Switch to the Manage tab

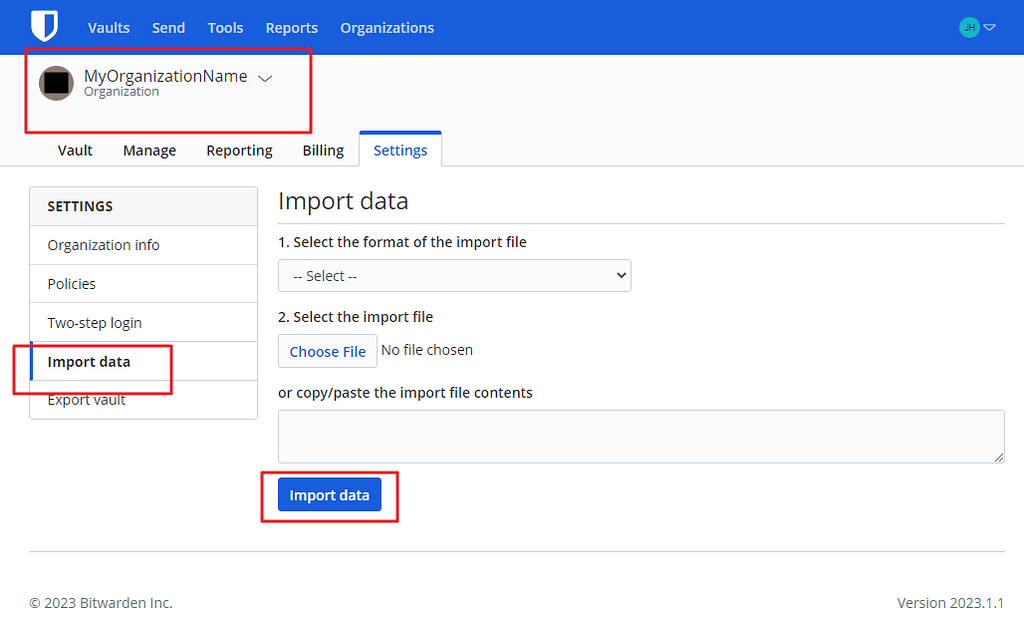(148, 150)
